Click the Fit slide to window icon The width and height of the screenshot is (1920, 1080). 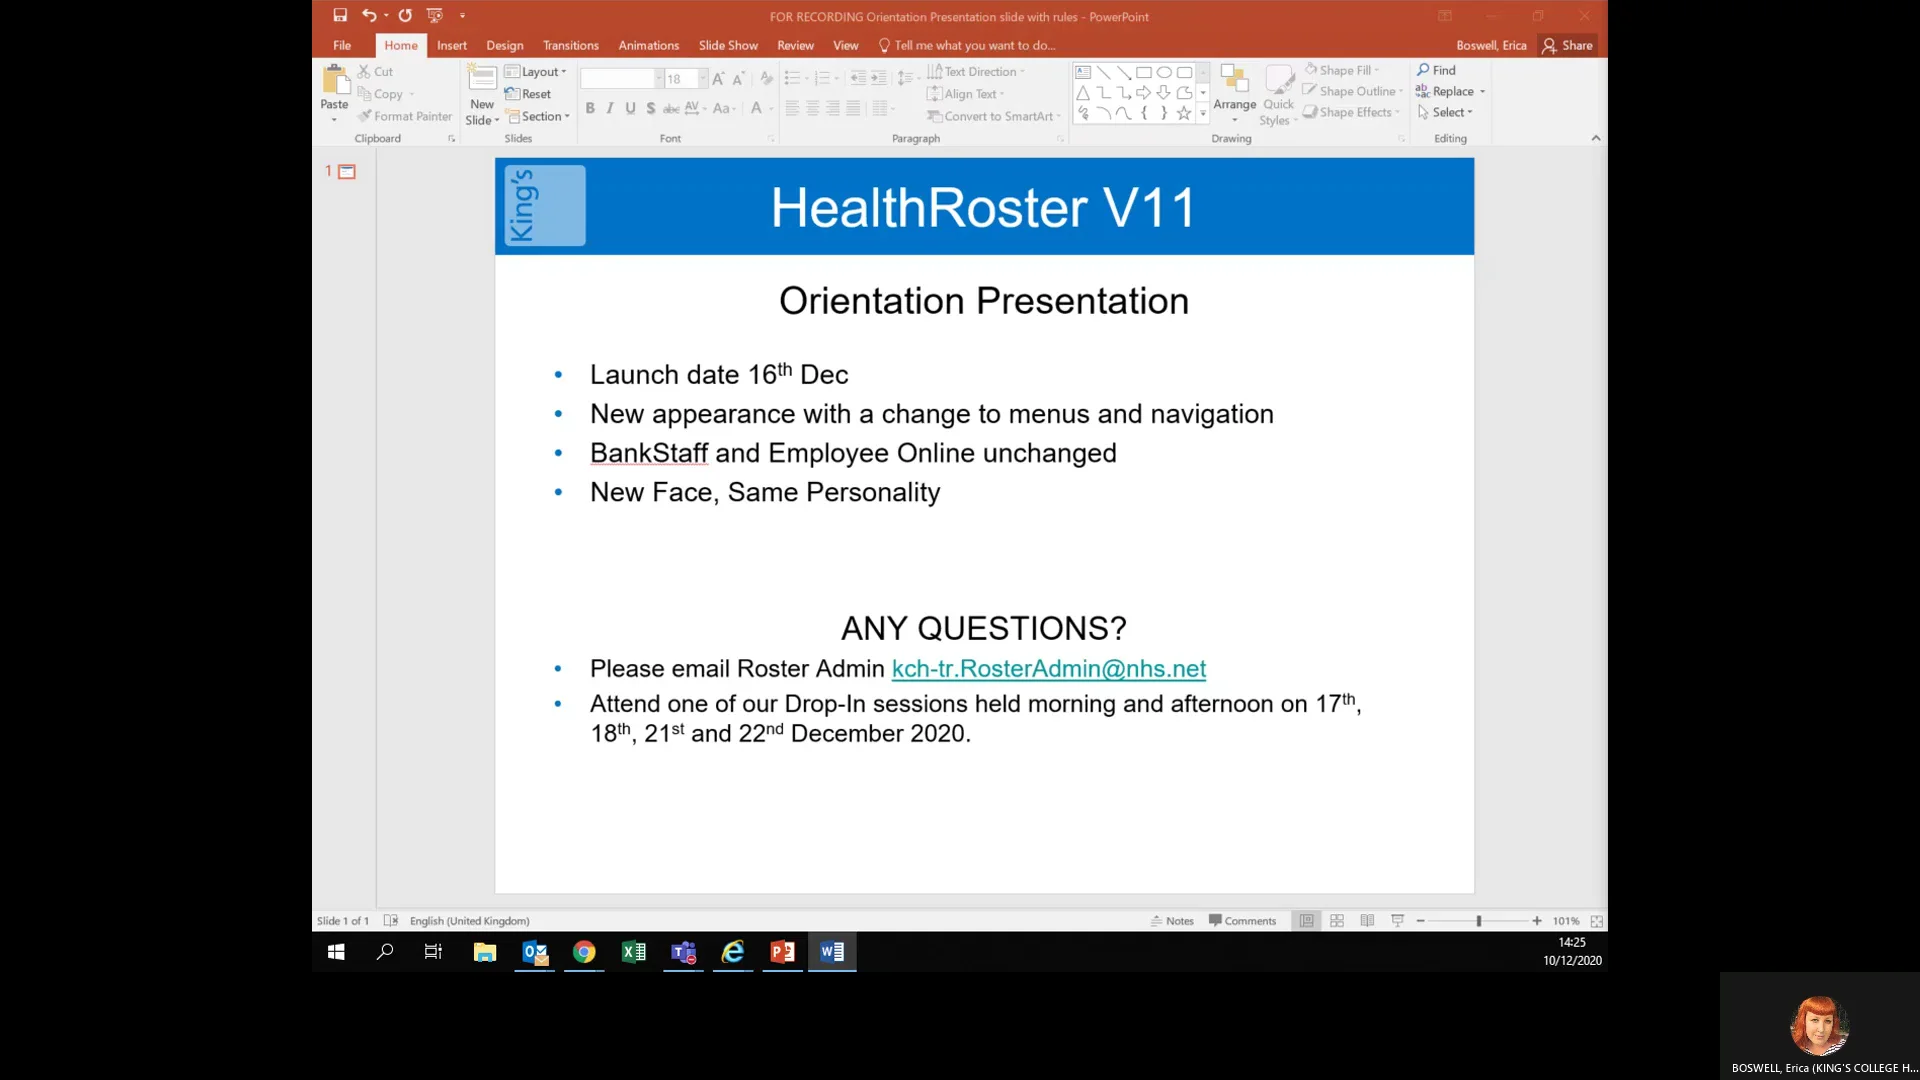point(1596,921)
